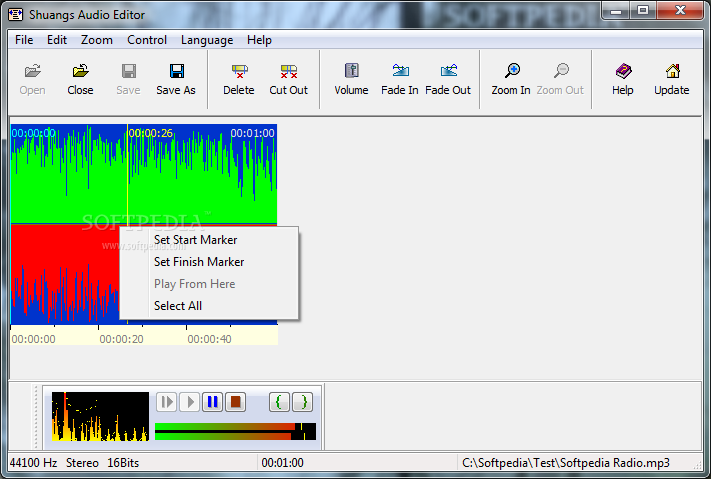
Task: Click the player toolbar grip handle
Action: pos(36,416)
